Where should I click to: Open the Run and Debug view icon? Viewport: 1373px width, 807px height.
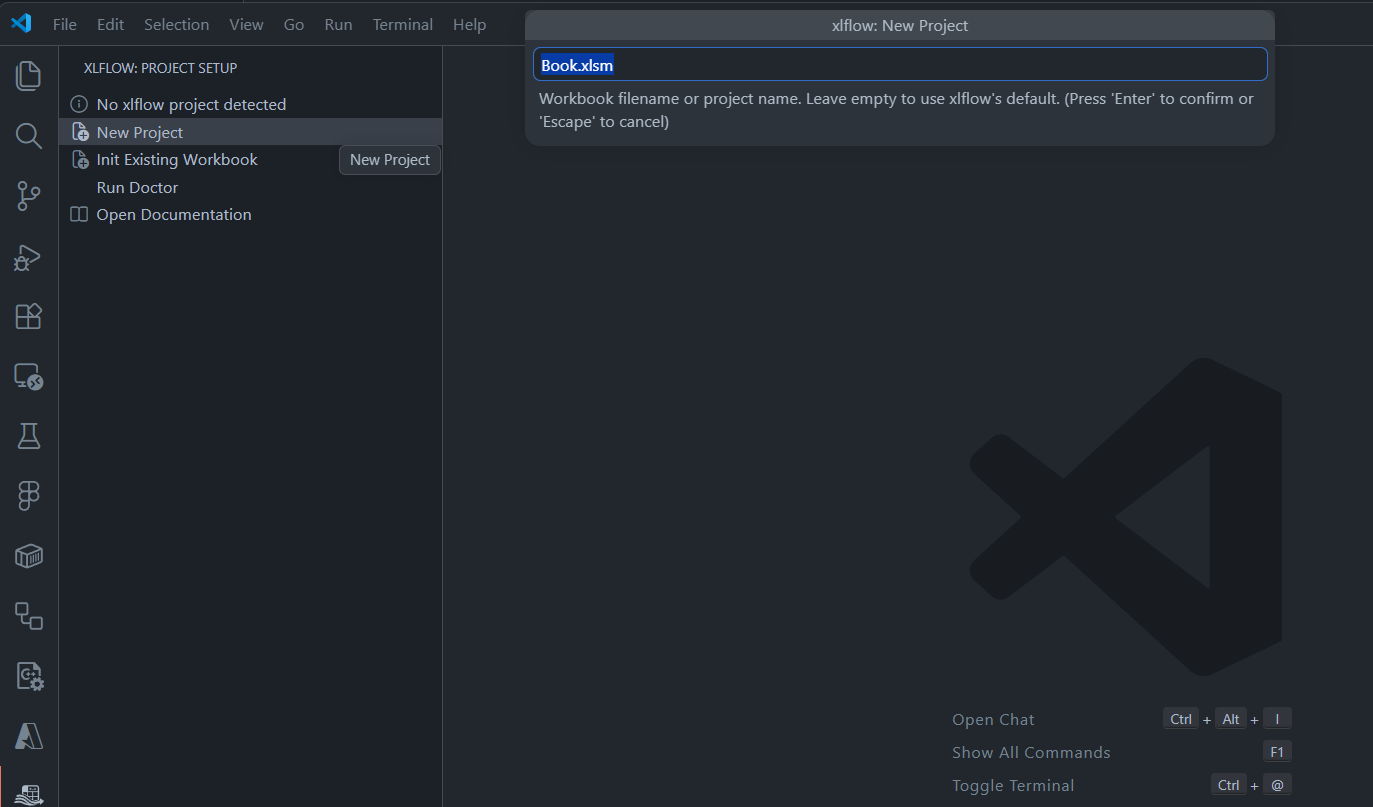pos(29,257)
